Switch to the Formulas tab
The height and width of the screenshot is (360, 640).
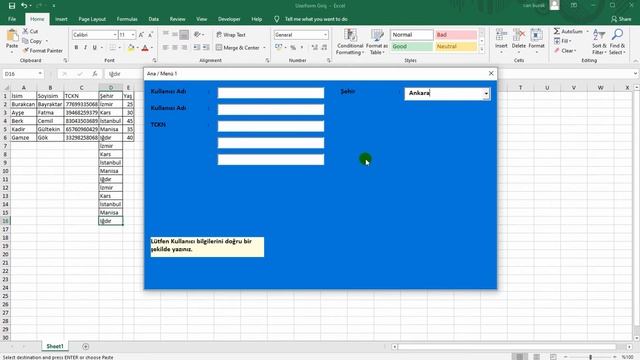coord(127,19)
